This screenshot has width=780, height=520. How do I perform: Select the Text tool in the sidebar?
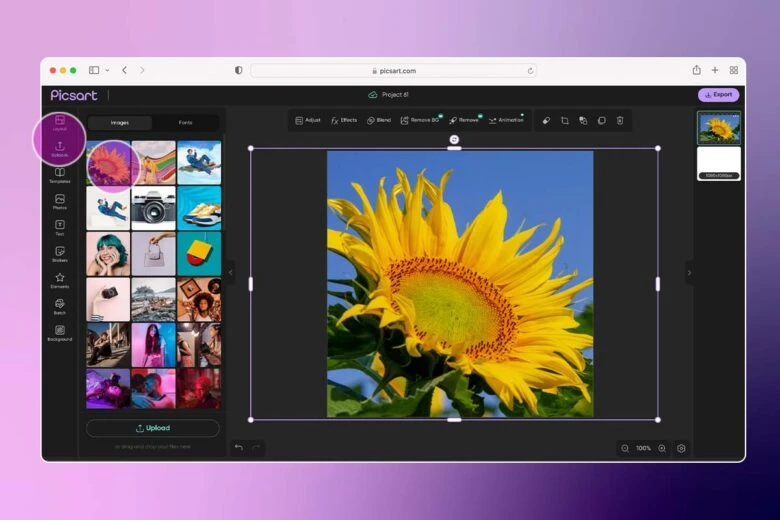[x=60, y=228]
